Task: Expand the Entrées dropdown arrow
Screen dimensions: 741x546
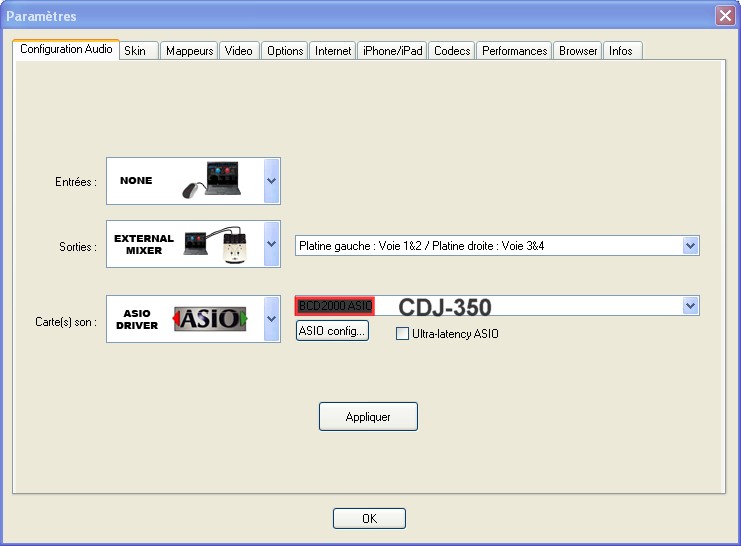Action: pos(271,181)
